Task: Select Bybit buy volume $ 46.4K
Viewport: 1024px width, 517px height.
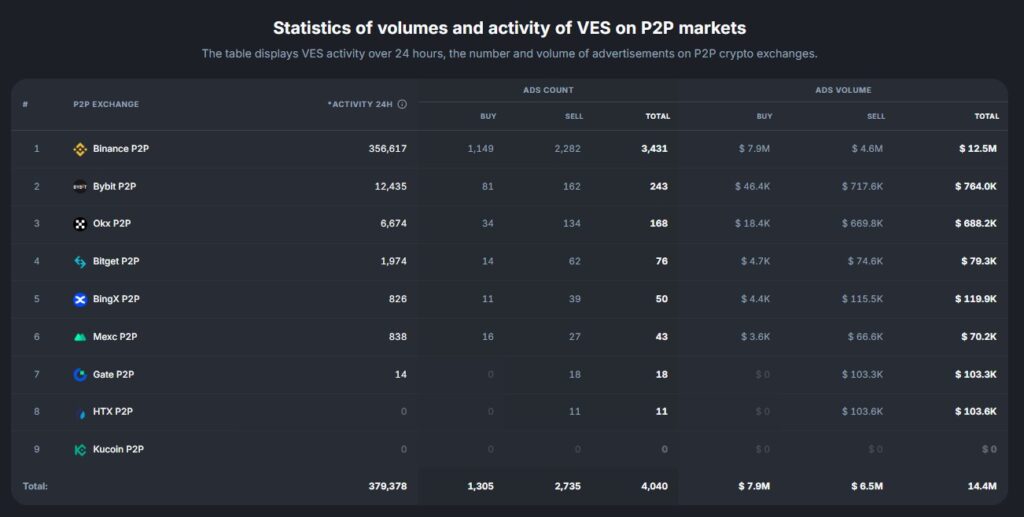Action: (x=752, y=187)
